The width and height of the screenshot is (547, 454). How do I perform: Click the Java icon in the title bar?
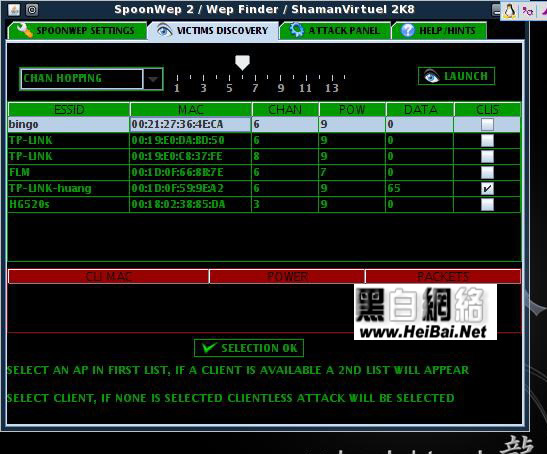[14, 9]
